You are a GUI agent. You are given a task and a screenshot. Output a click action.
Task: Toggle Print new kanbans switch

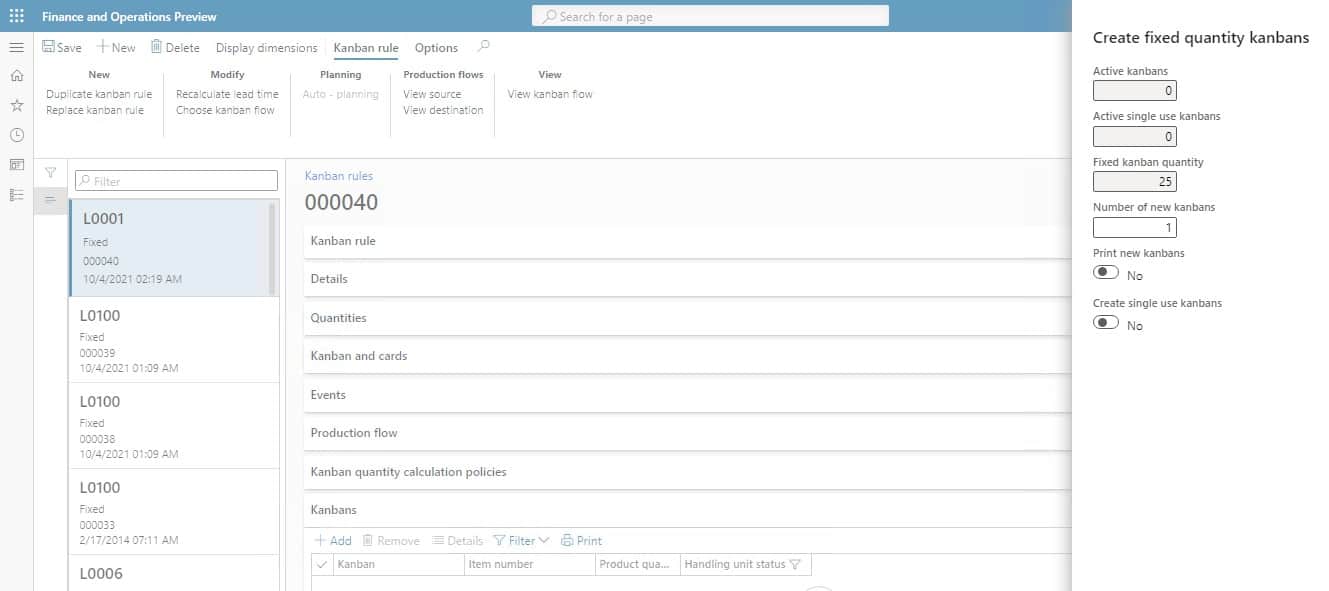1106,272
